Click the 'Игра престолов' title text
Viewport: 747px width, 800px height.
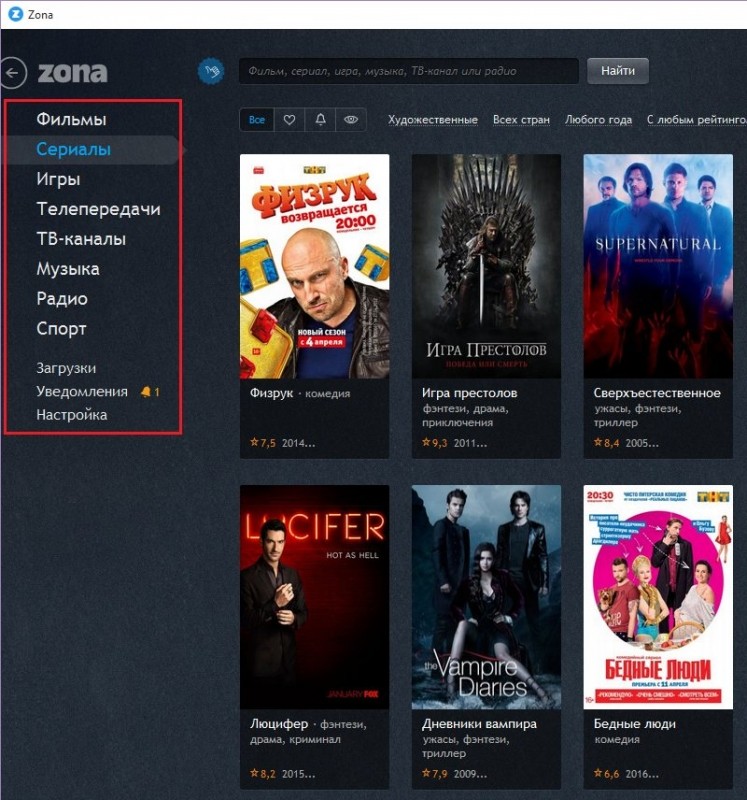click(x=469, y=393)
